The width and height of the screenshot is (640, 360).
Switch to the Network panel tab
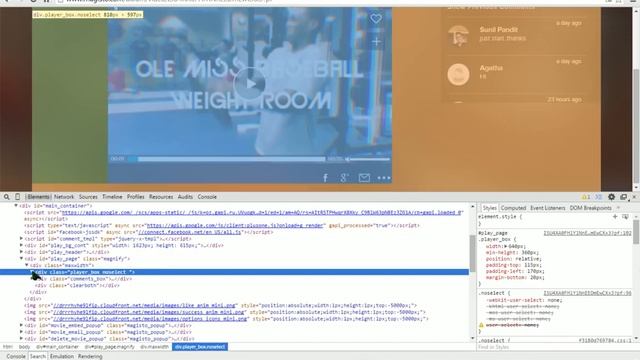coord(64,197)
